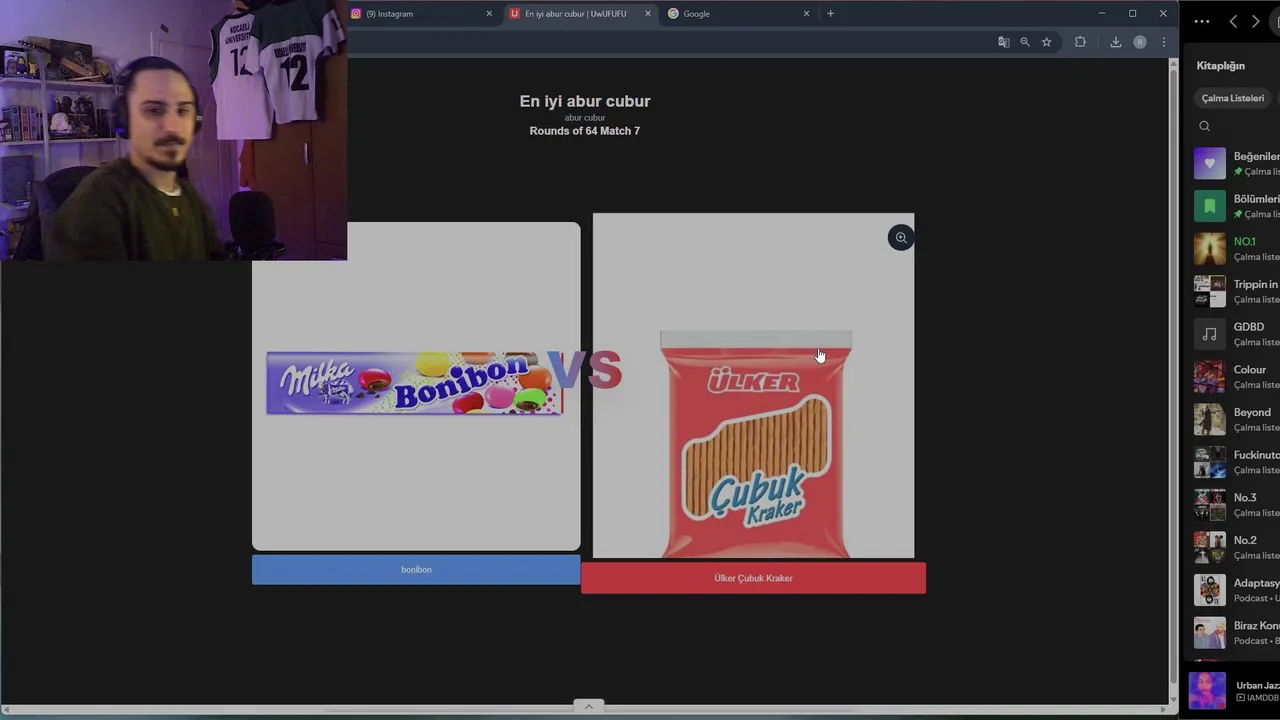Open the Bölümlerin green bookmark item
1280x720 pixels.
pyautogui.click(x=1236, y=206)
